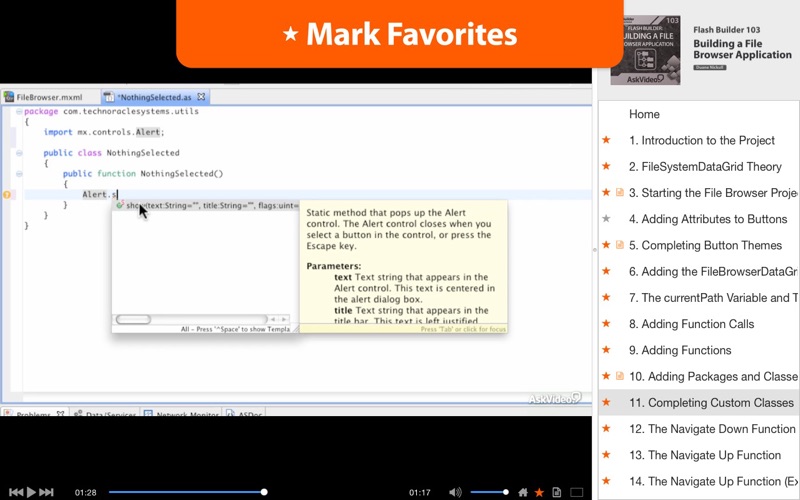Click the NothingSelected.as tab file icon
The image size is (800, 500).
pos(109,97)
